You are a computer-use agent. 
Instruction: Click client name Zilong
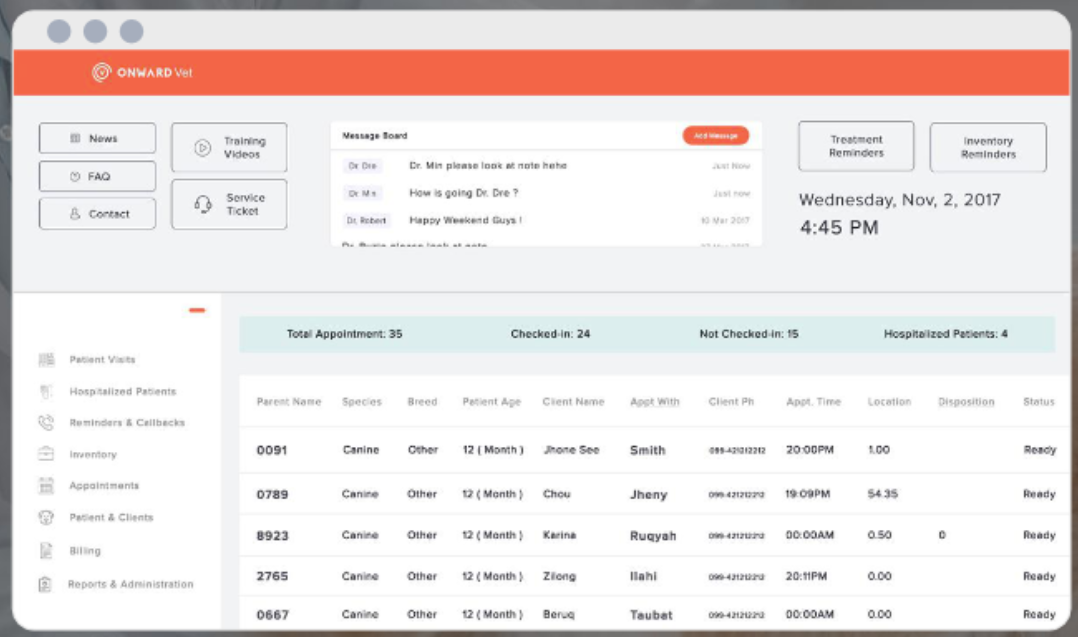pos(560,577)
